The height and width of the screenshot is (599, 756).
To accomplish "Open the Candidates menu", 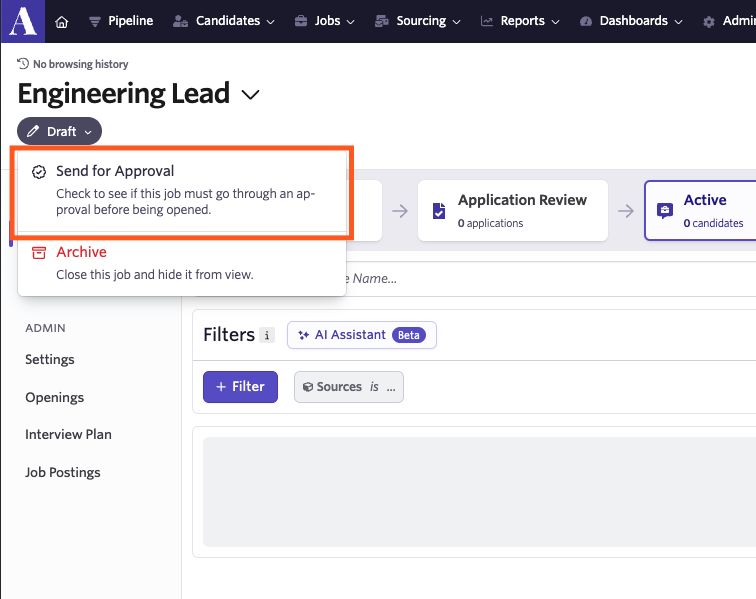I will click(224, 21).
